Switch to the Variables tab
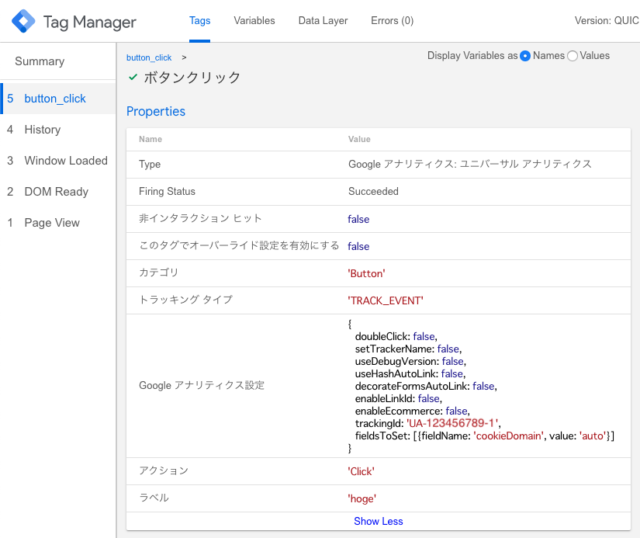 click(x=254, y=21)
